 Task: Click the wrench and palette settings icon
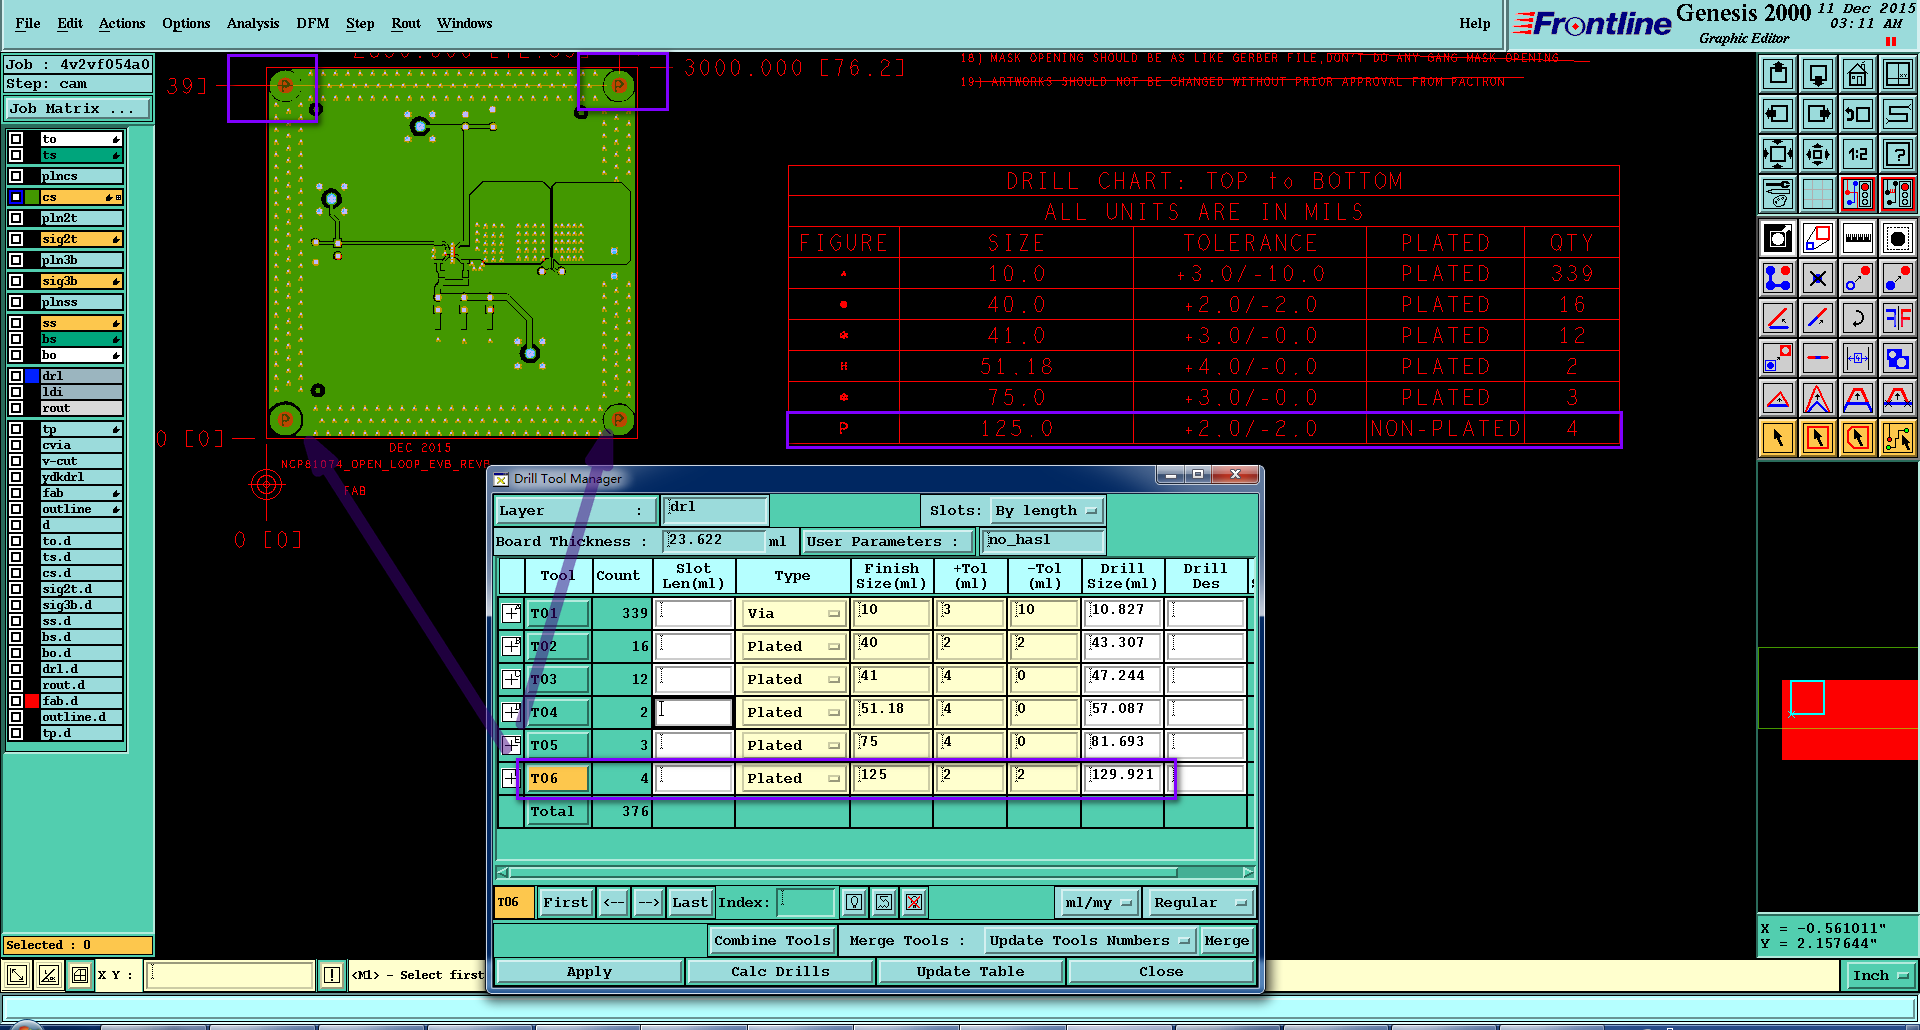pos(1778,194)
